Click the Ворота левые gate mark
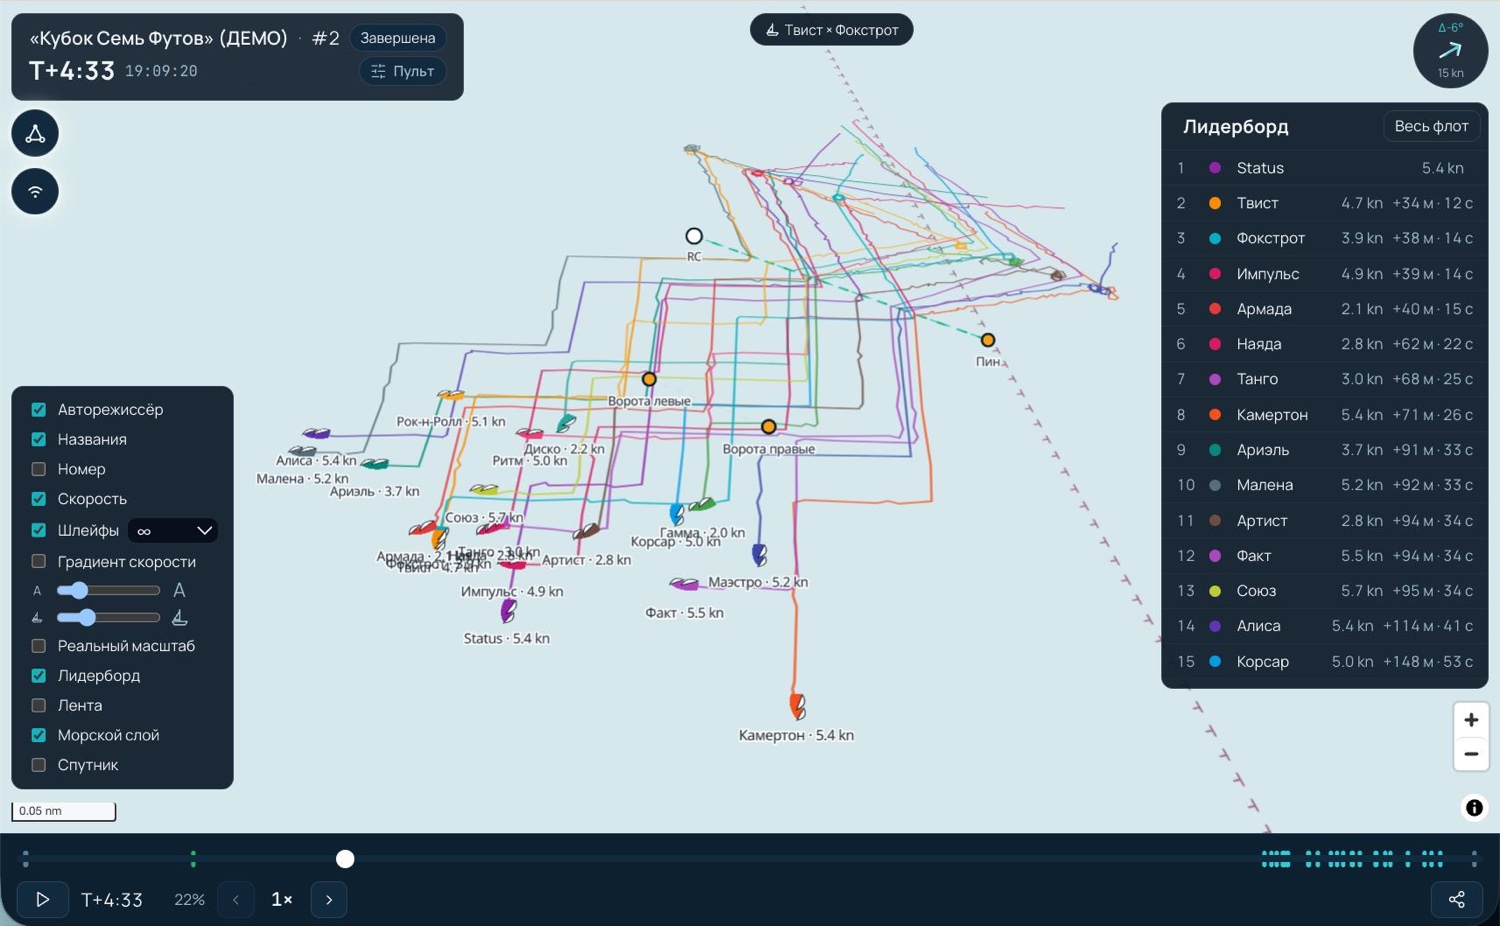The width and height of the screenshot is (1500, 926). [649, 380]
